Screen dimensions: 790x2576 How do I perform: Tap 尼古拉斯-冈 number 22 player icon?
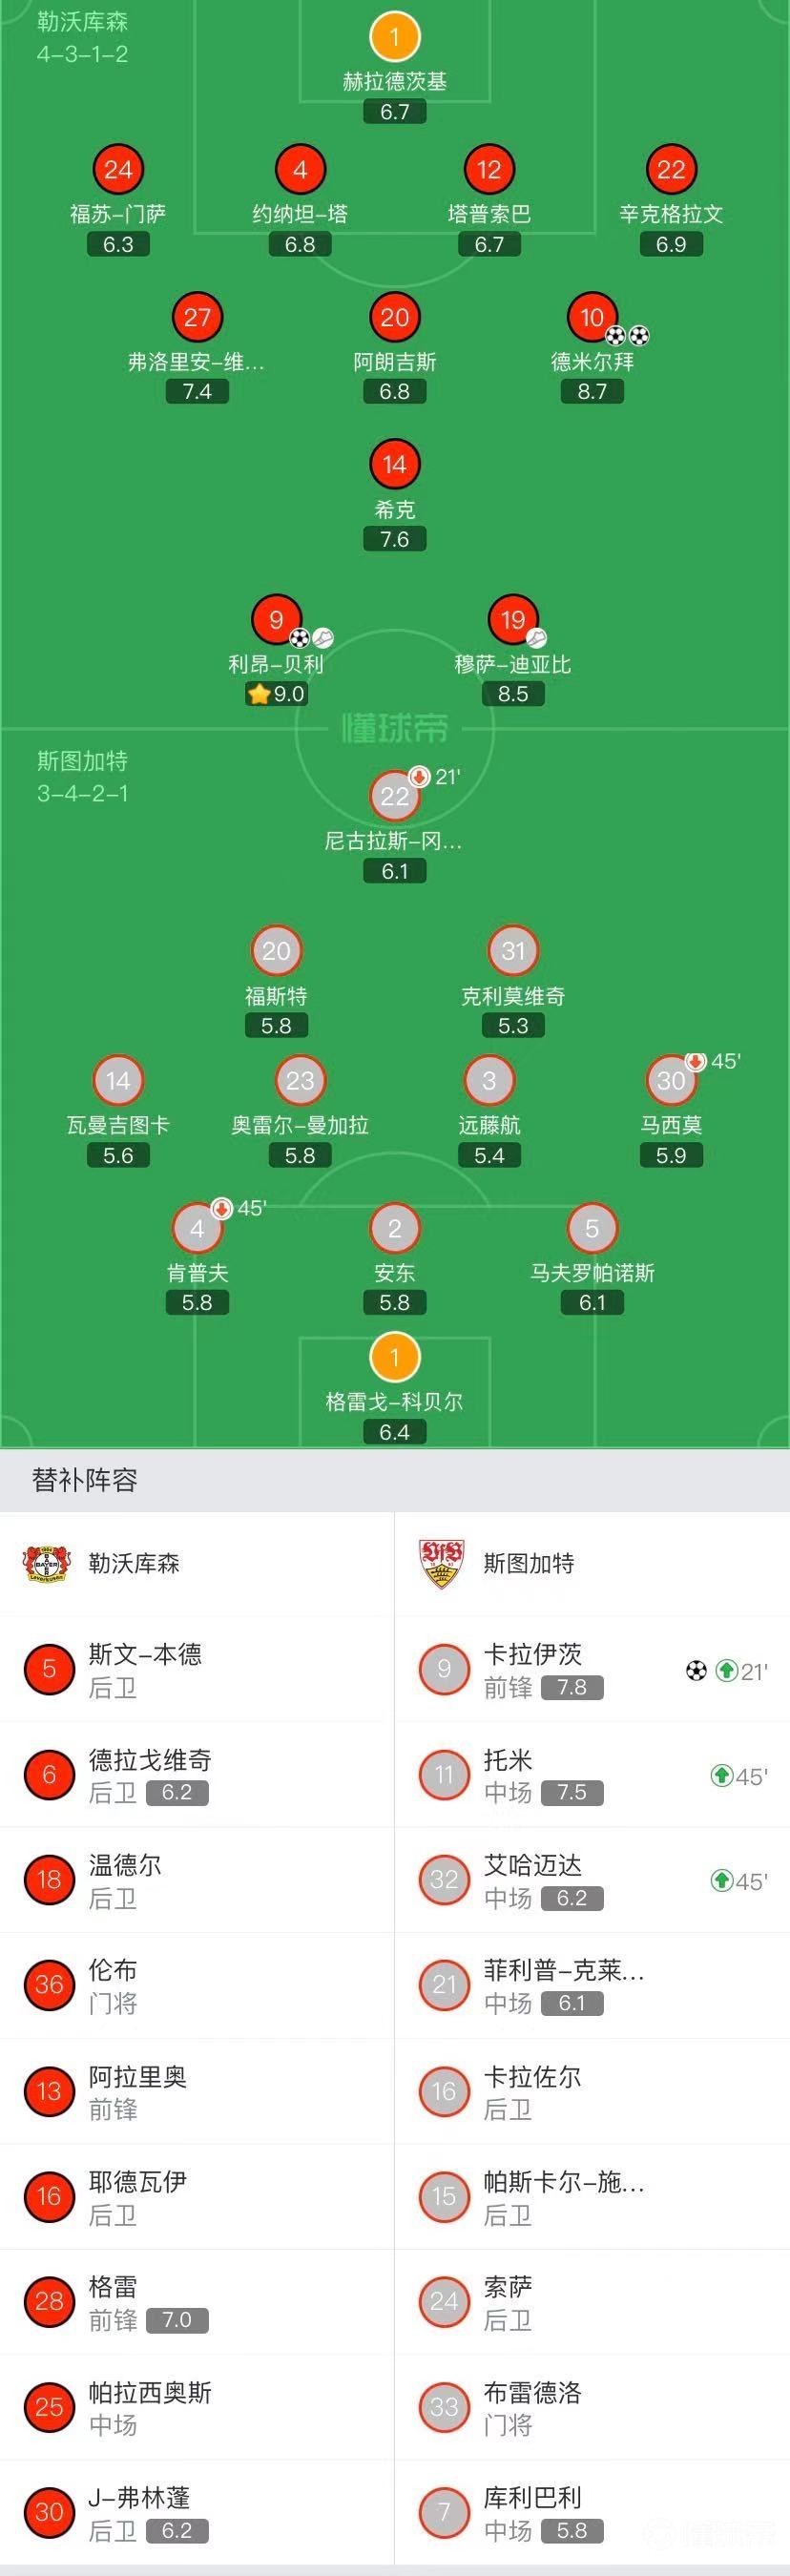coord(394,797)
